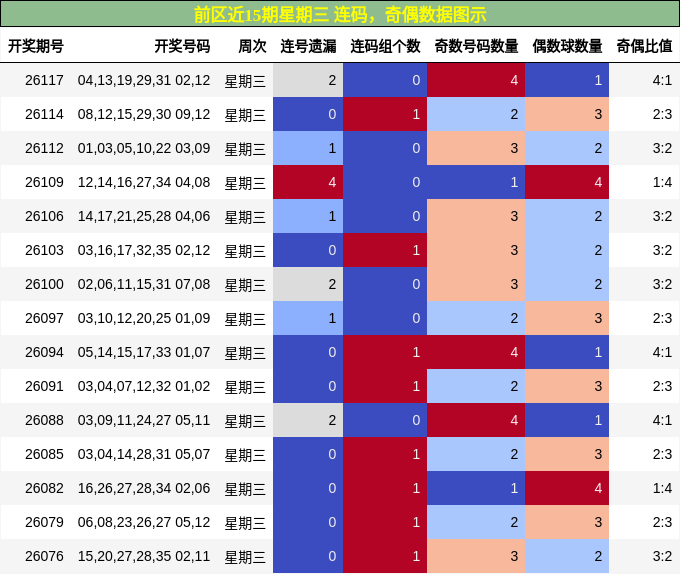Click issue number 26112
This screenshot has height=574, width=680.
pos(44,148)
